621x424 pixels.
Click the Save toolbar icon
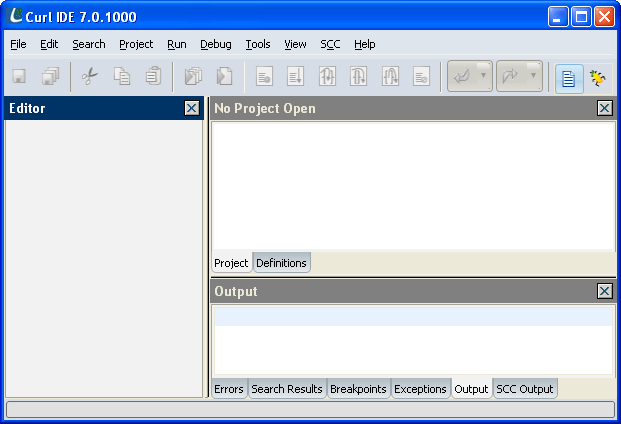pos(19,77)
